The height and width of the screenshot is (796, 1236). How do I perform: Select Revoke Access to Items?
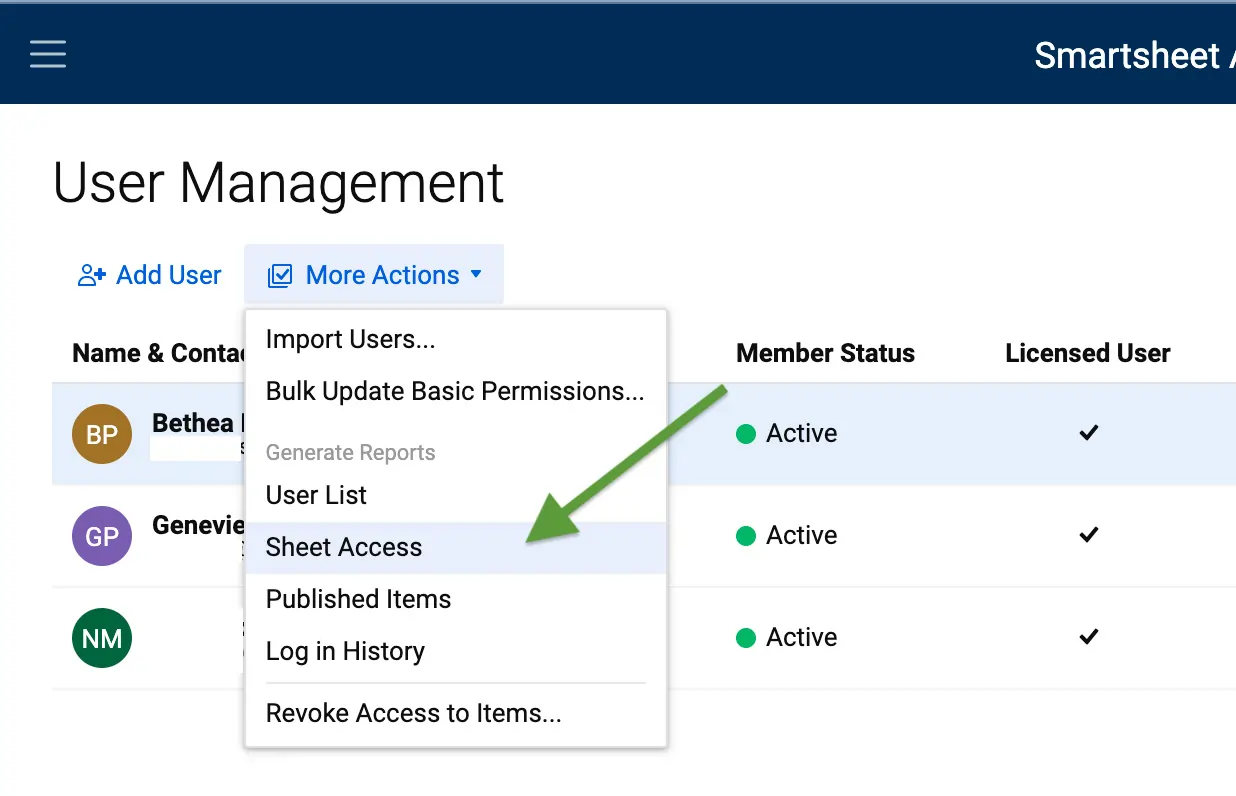[x=456, y=714]
